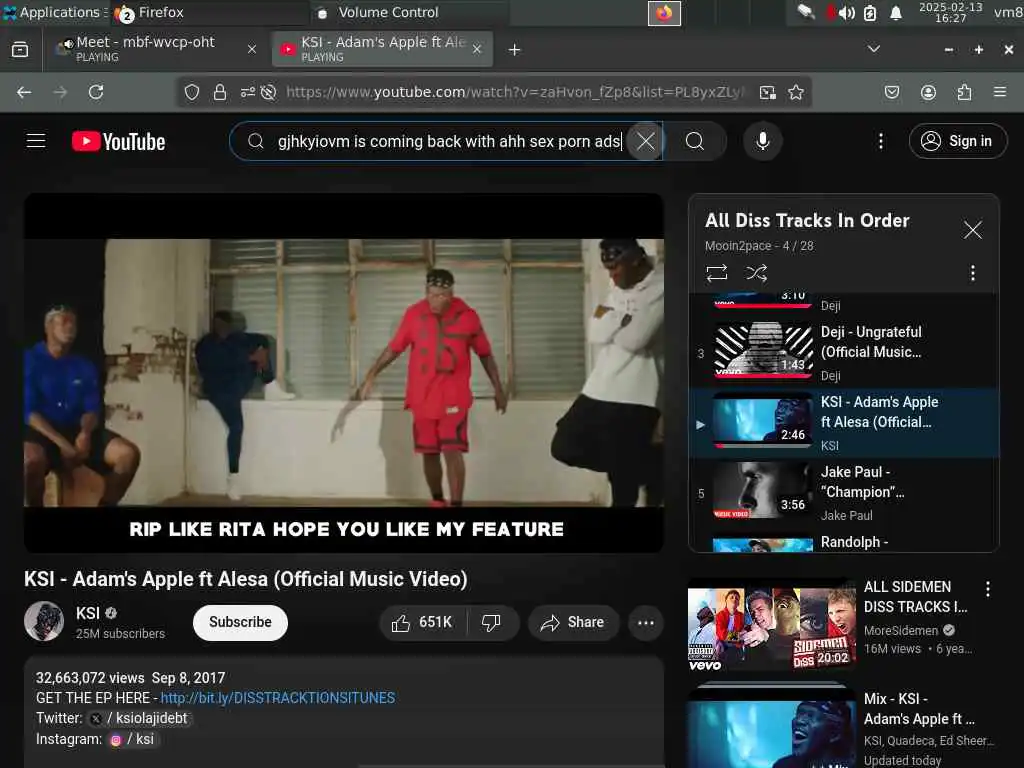Start voice search with the microphone icon
This screenshot has height=768, width=1024.
coord(762,141)
